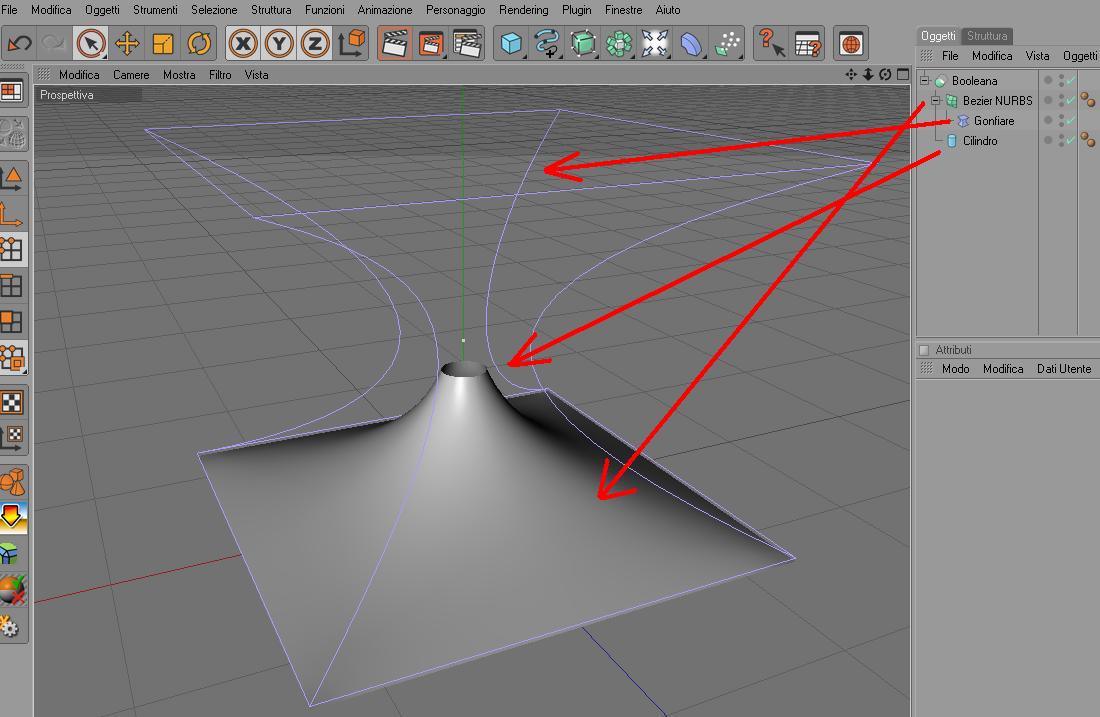
Task: Click the green Array modeling object icon
Action: click(x=619, y=43)
